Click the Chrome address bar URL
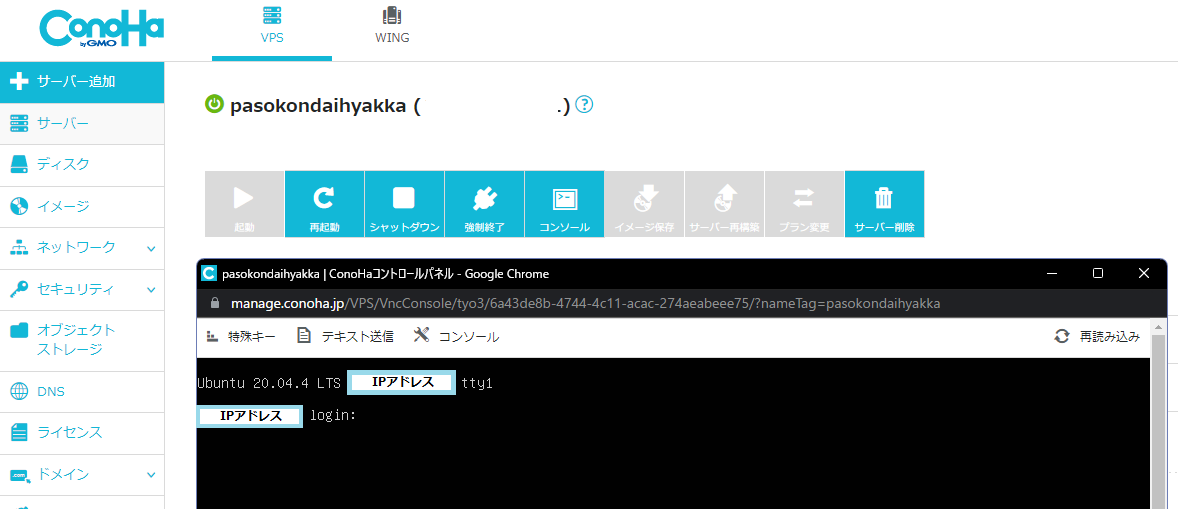Screen dimensions: 1178x509 point(585,303)
